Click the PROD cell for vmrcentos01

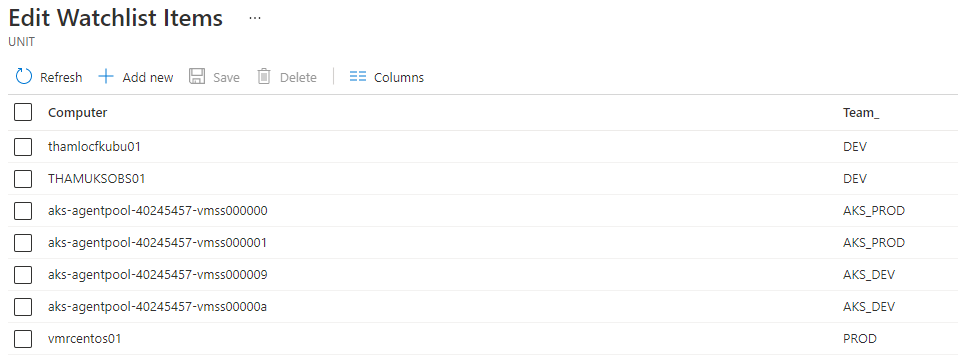click(x=860, y=339)
